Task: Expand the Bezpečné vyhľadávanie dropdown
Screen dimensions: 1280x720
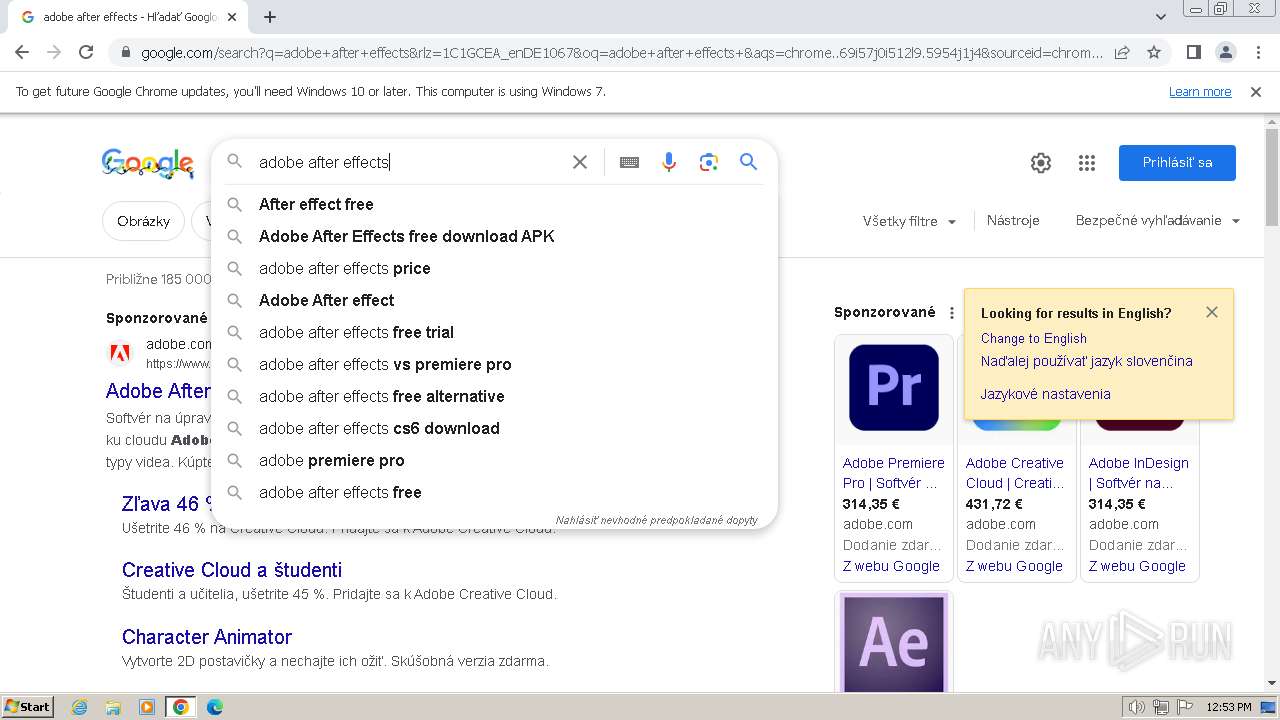Action: [x=1158, y=221]
